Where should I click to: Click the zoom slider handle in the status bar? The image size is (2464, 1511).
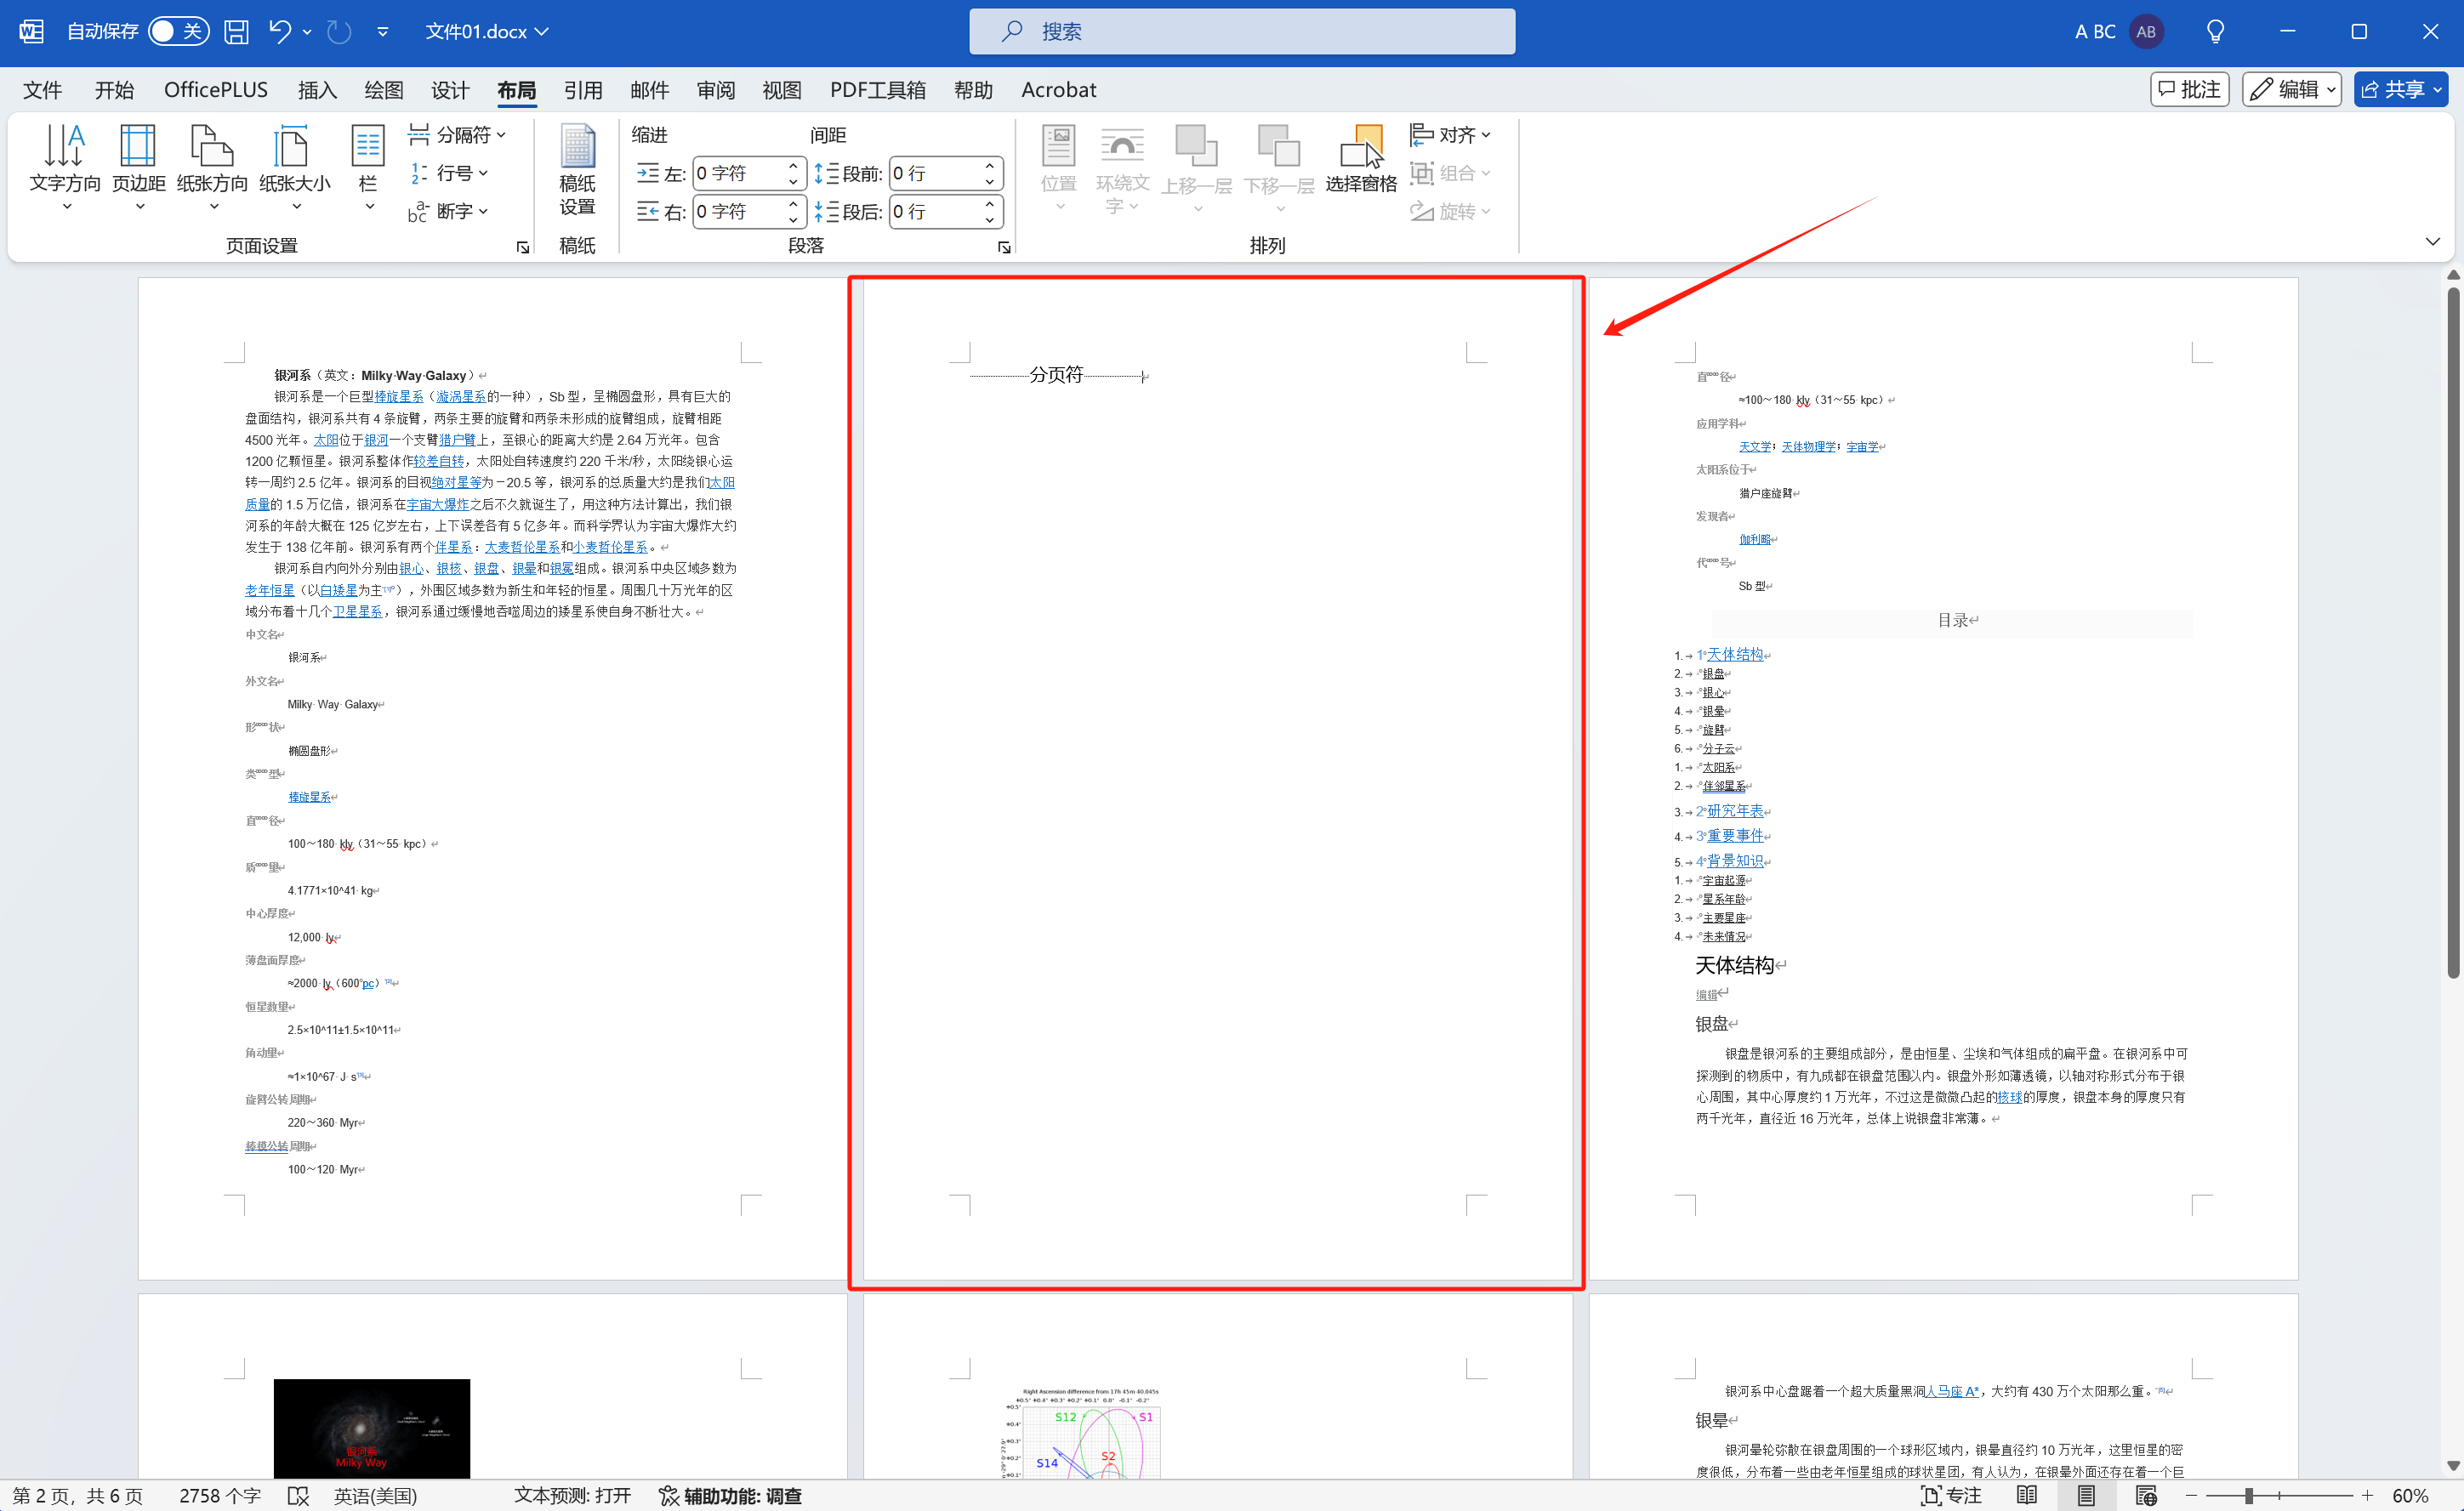[x=2249, y=1495]
